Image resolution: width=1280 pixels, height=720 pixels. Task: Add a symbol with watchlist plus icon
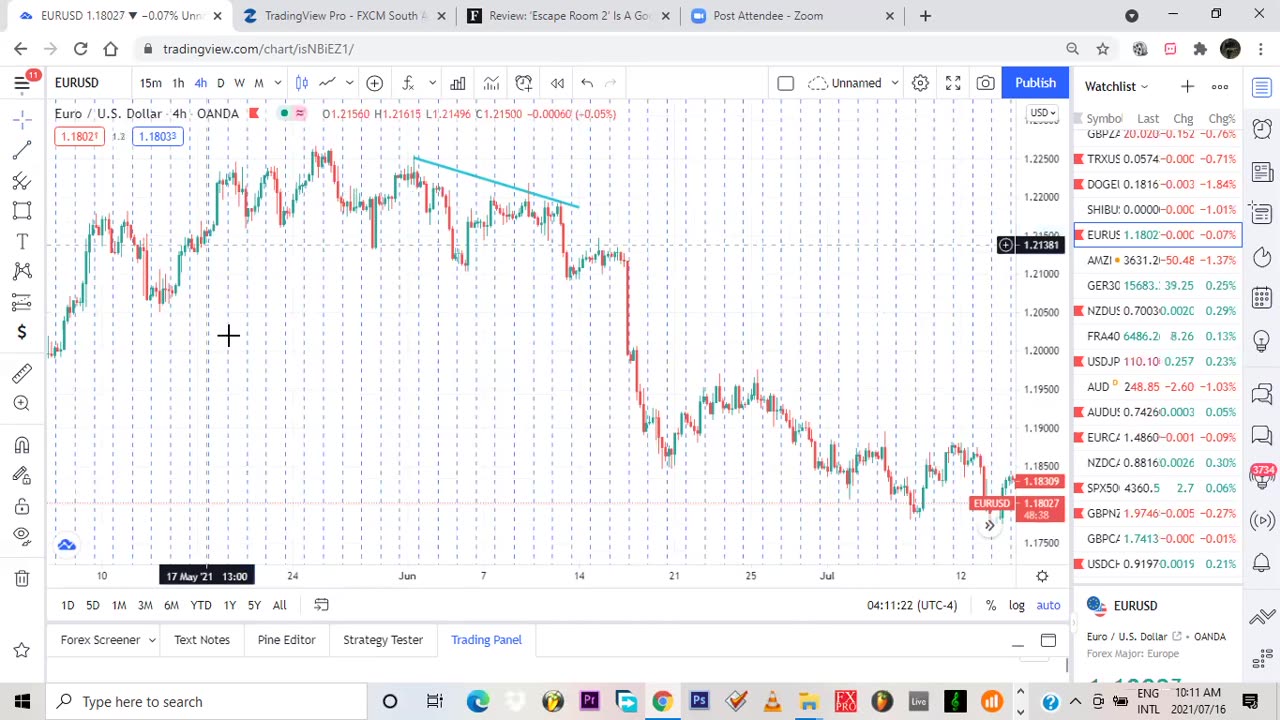point(1187,87)
